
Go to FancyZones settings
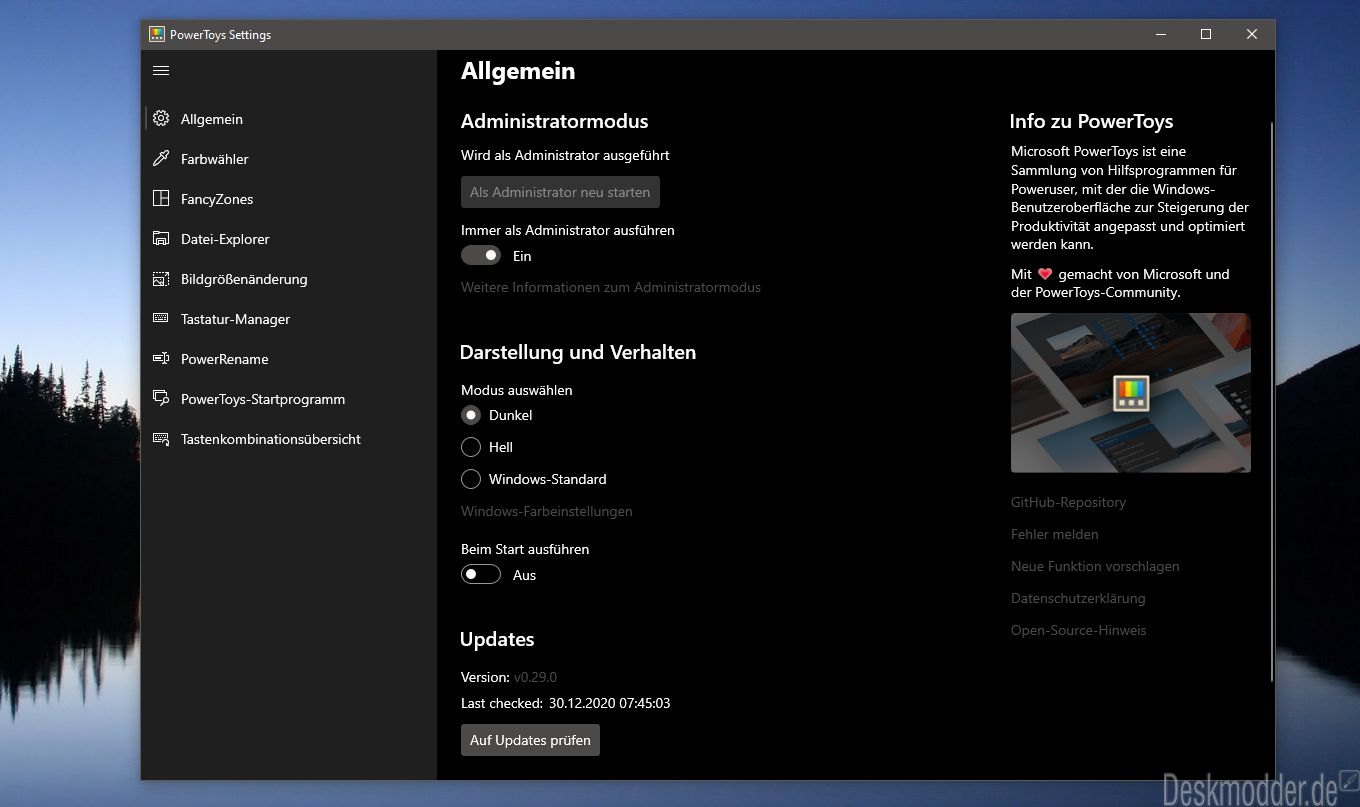(289, 199)
